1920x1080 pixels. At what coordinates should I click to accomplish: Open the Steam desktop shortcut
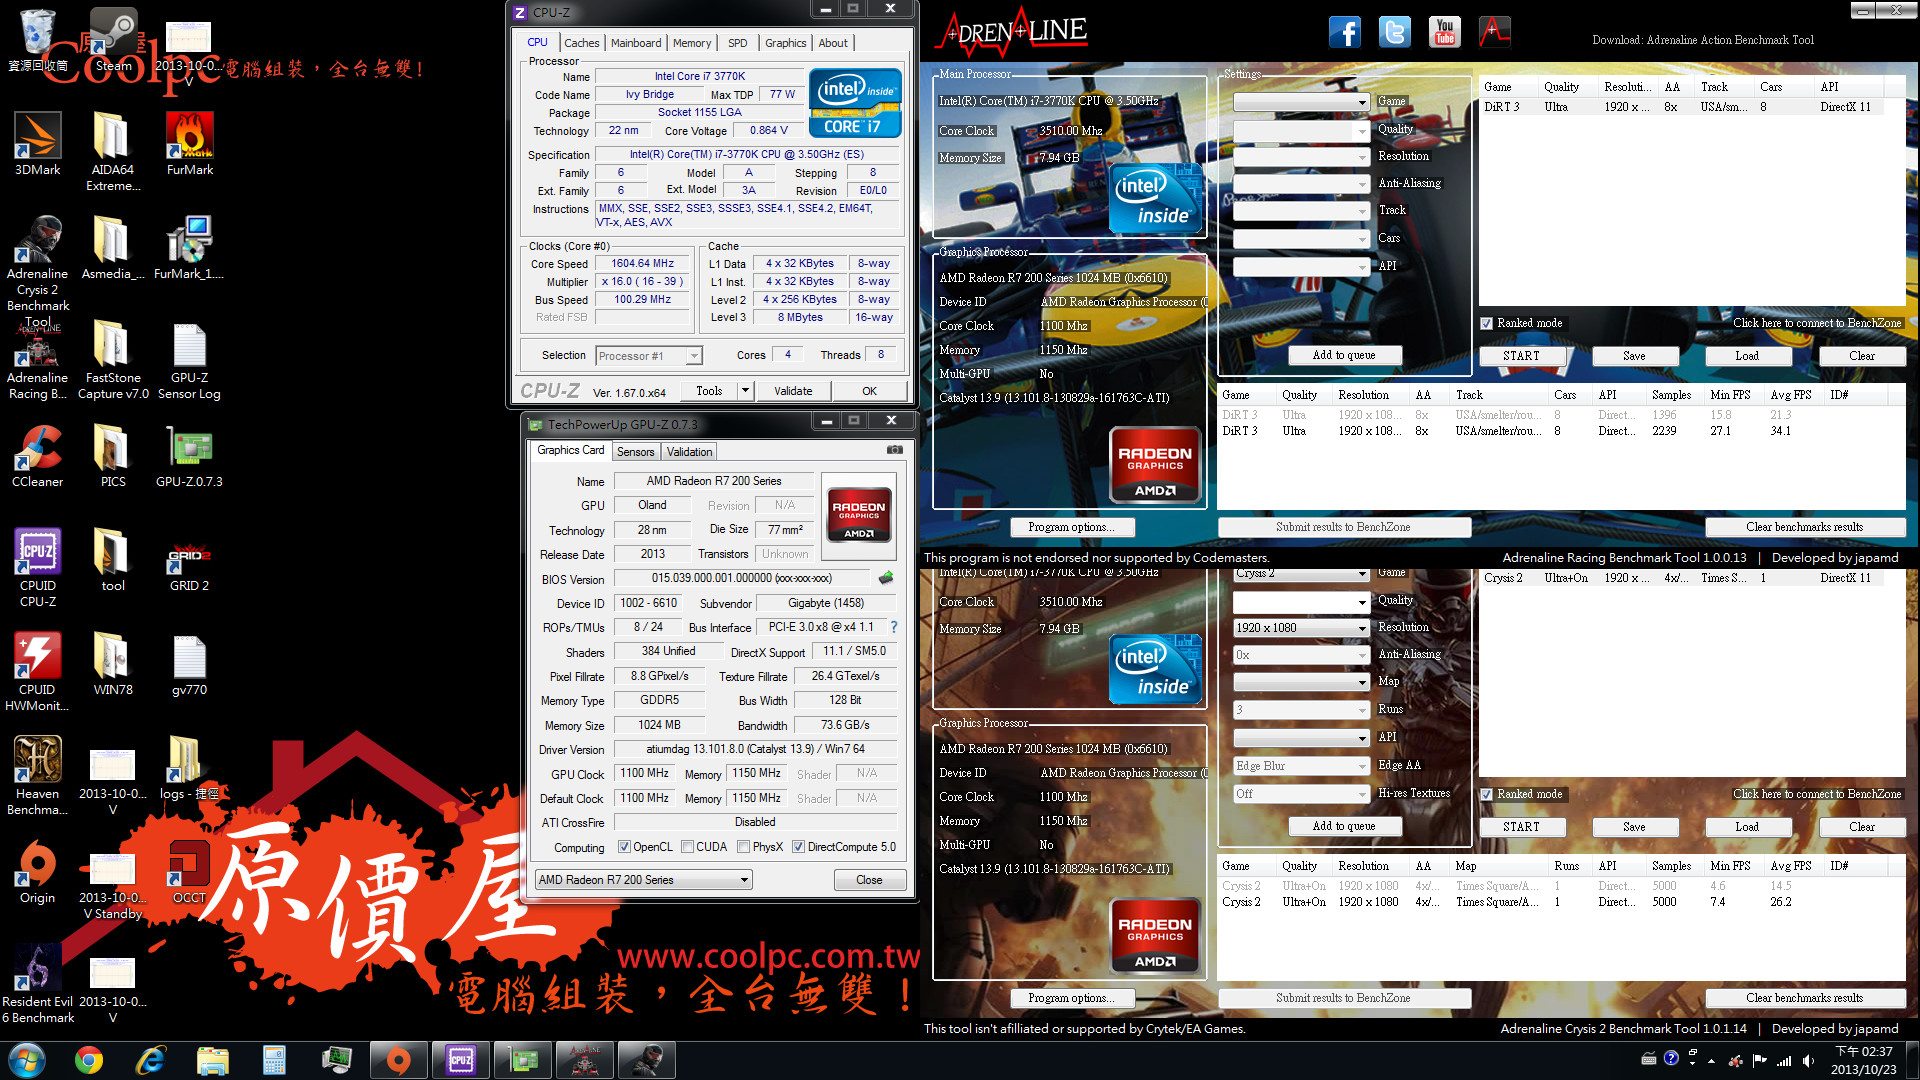(113, 41)
